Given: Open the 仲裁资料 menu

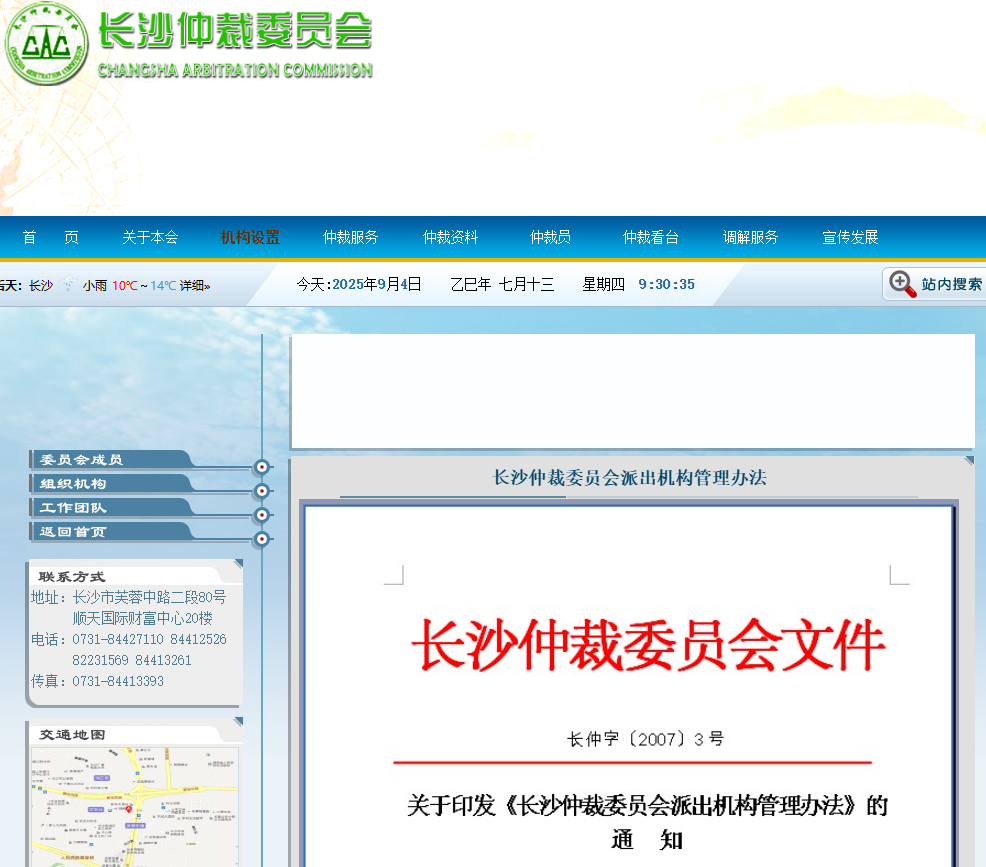Looking at the screenshot, I should coord(450,237).
